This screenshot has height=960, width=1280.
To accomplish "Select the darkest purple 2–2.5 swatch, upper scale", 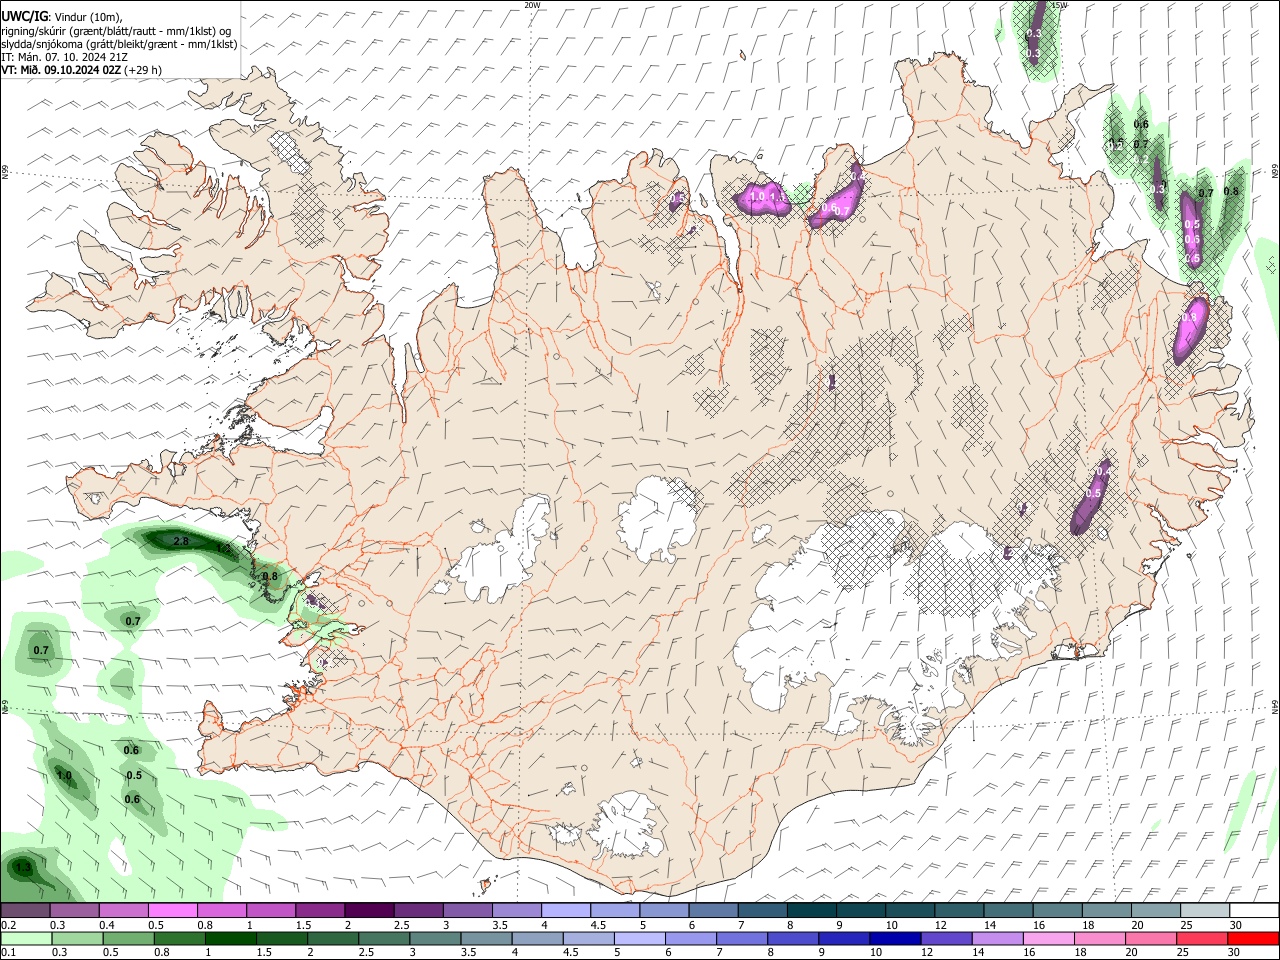I will coord(368,910).
